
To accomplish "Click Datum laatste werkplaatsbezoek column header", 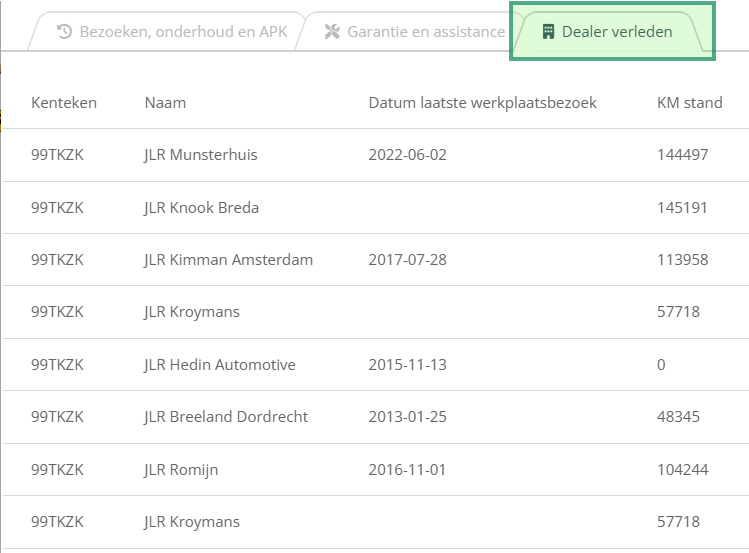I will [482, 103].
